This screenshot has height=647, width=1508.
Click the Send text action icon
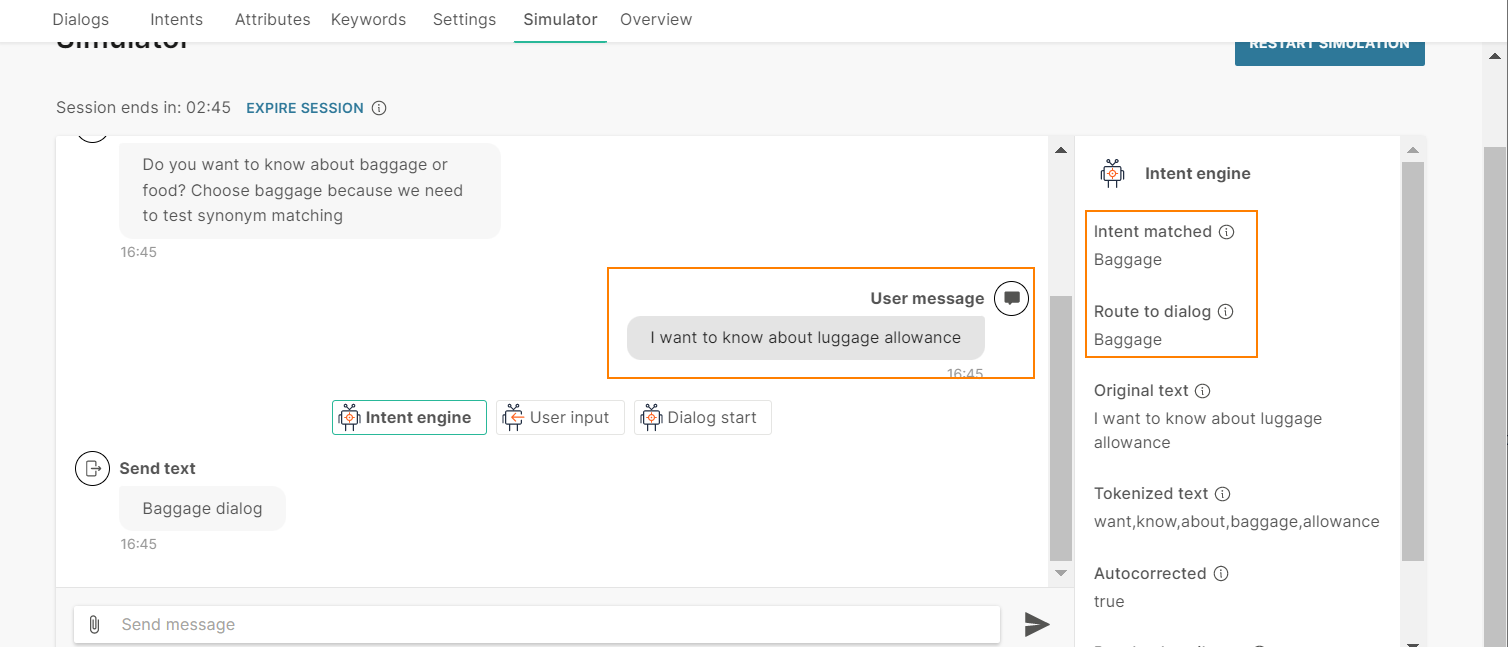point(92,468)
